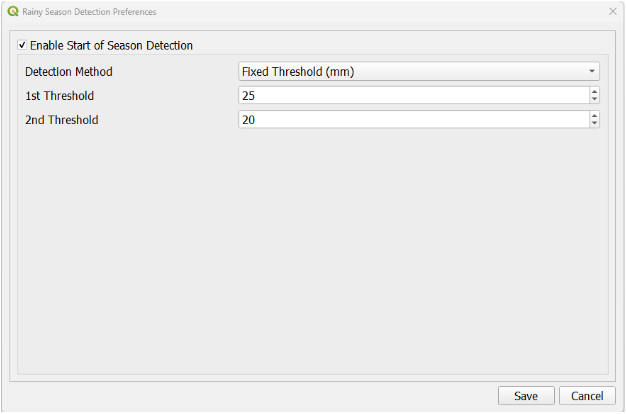Decrease the 2nd Threshold using down arrow

point(594,123)
